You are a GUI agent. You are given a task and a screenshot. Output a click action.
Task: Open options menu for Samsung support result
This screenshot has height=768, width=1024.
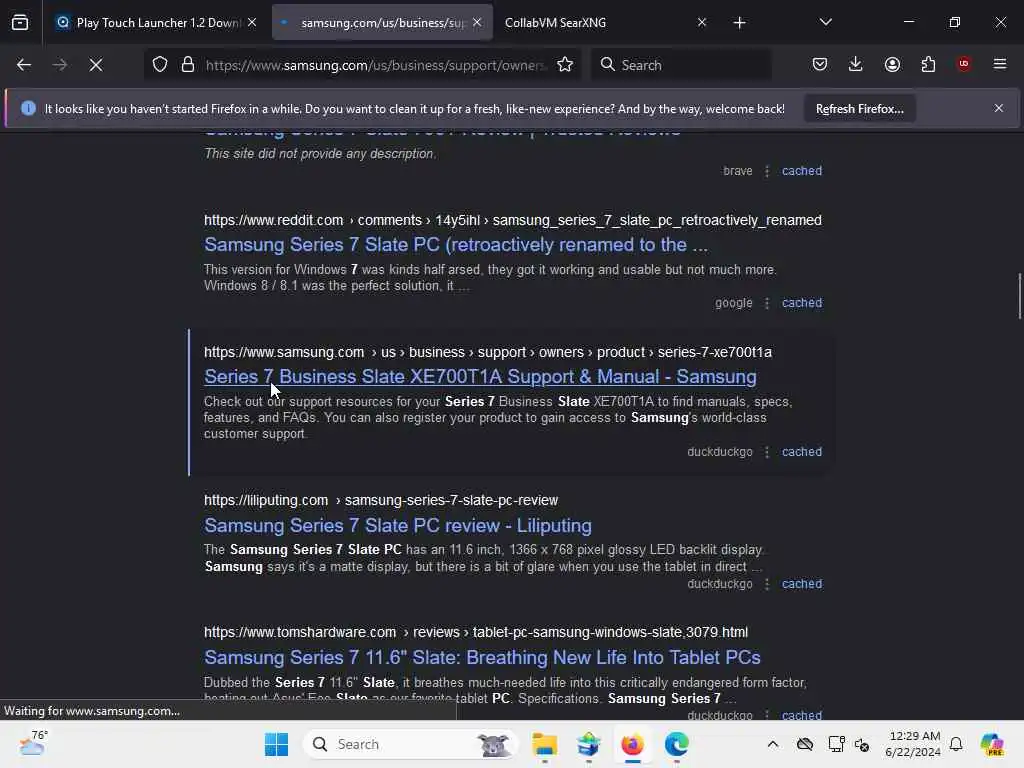tap(767, 452)
